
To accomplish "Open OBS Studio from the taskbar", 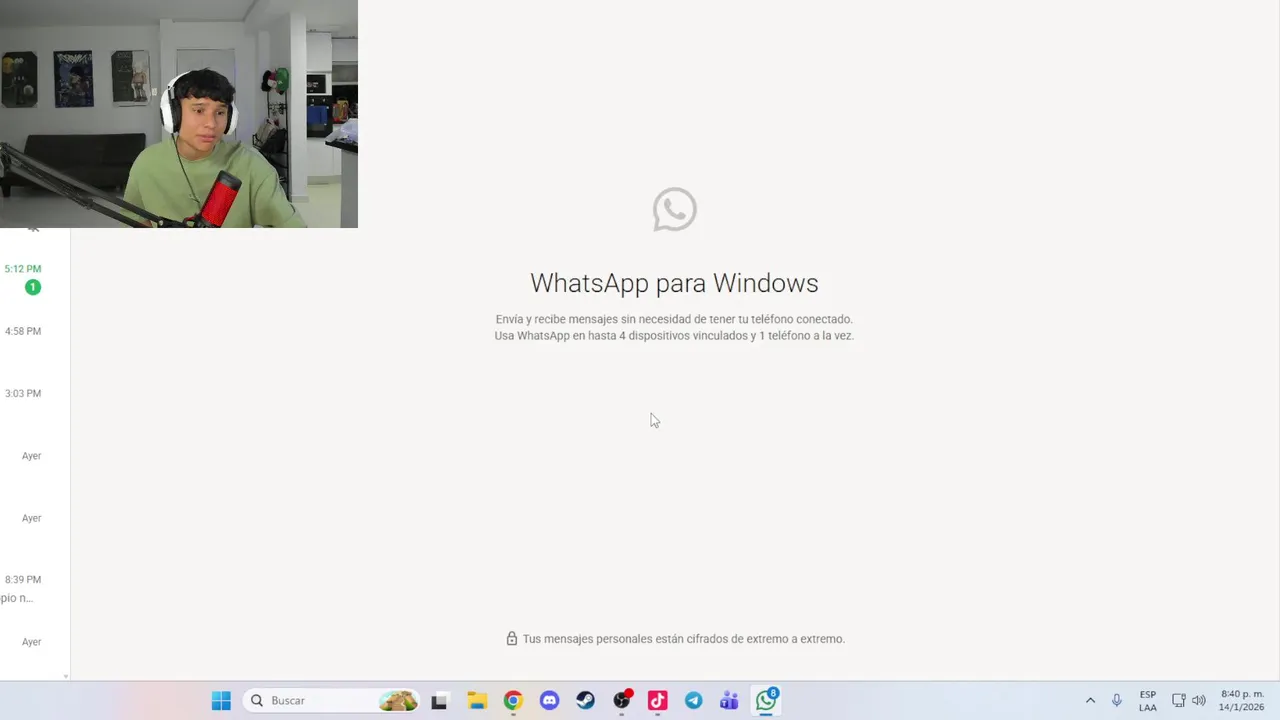I will tap(622, 701).
